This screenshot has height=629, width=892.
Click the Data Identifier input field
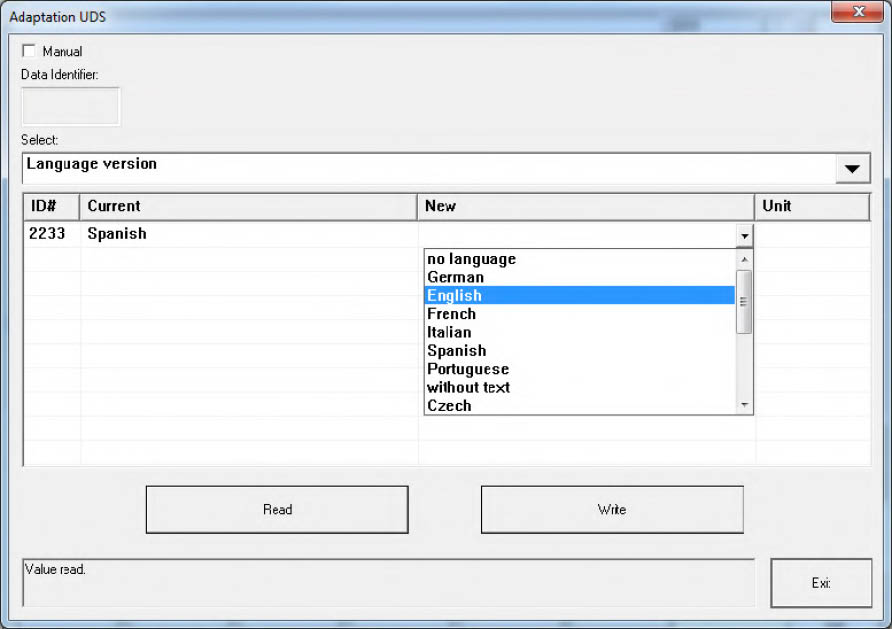pyautogui.click(x=71, y=107)
